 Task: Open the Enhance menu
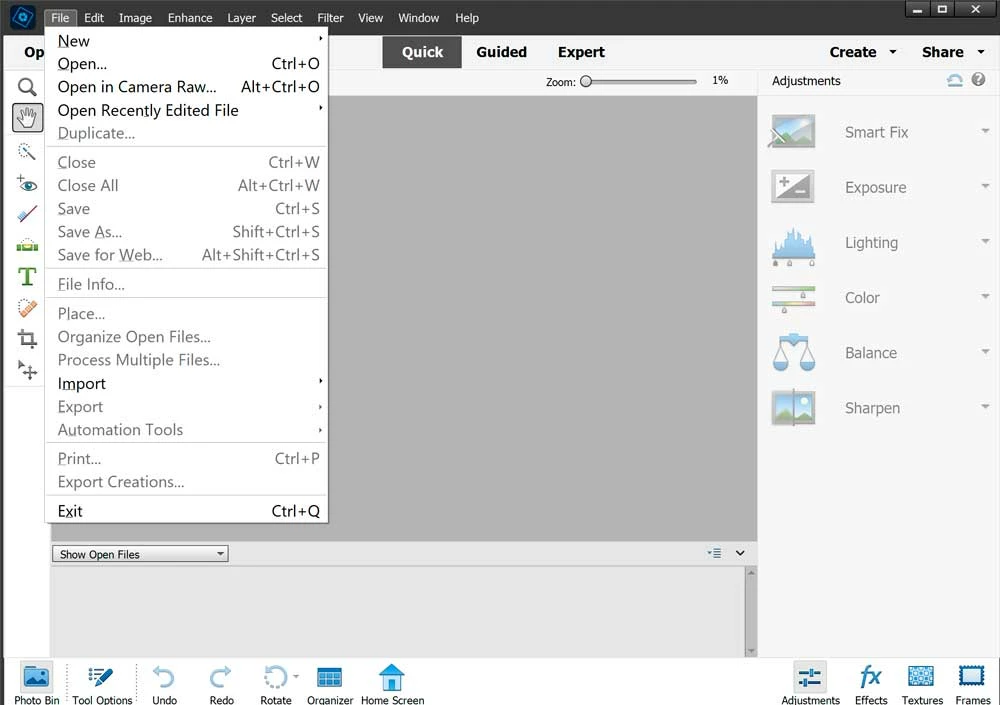(190, 18)
